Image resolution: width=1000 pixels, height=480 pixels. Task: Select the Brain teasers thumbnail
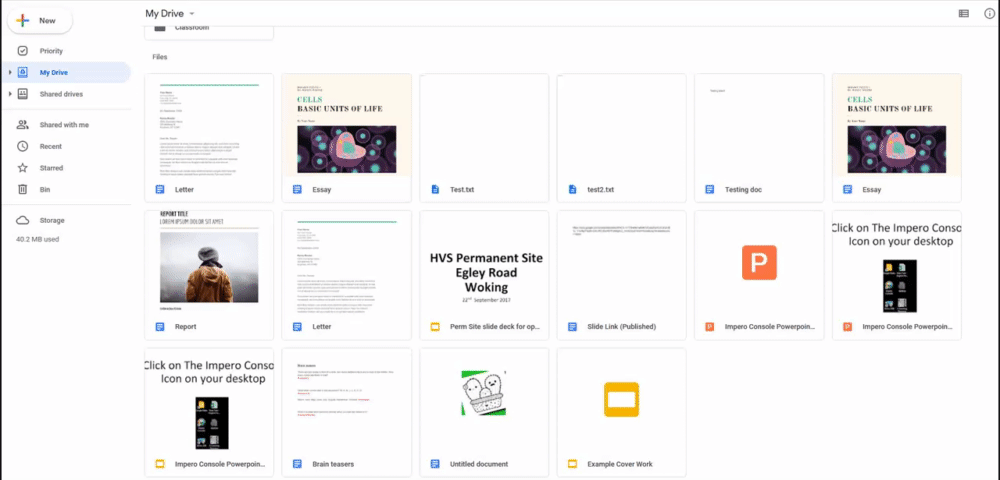click(x=347, y=399)
